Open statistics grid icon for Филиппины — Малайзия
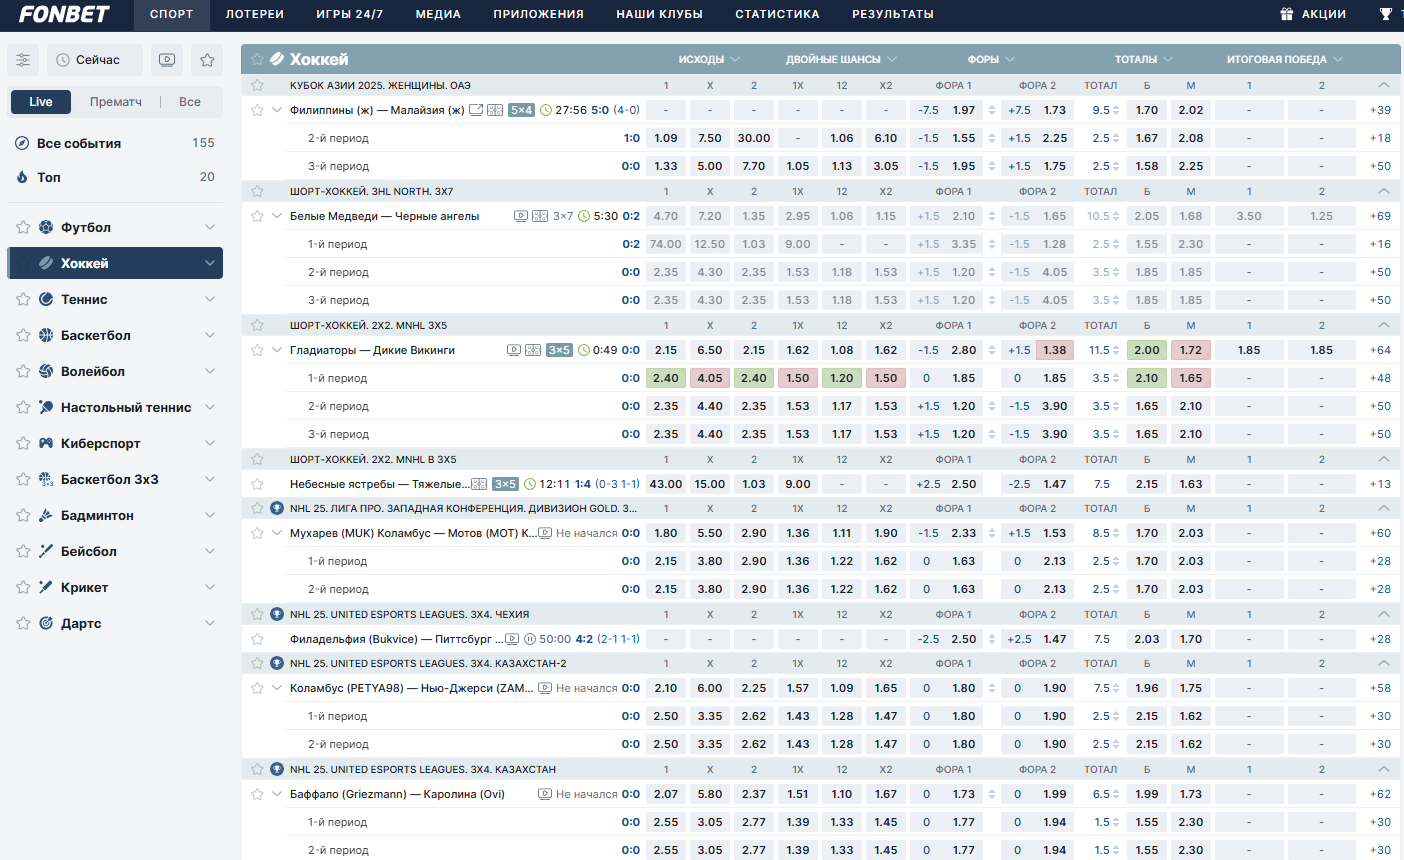1404x860 pixels. tap(495, 110)
